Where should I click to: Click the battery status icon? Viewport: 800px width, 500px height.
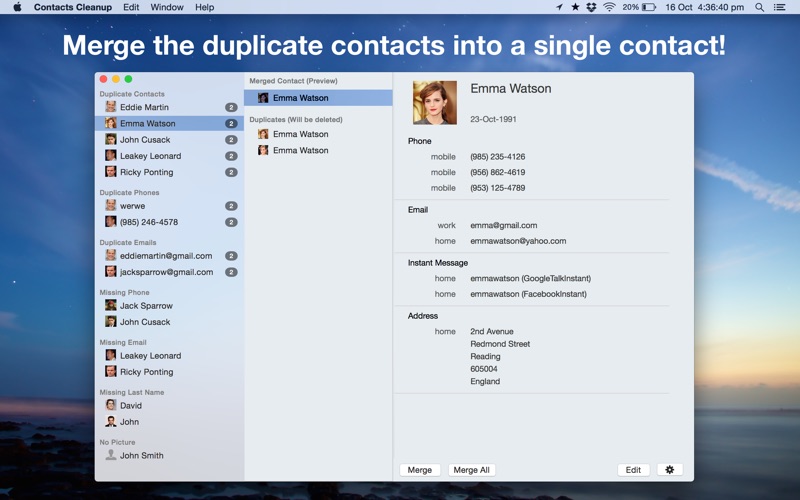(648, 7)
